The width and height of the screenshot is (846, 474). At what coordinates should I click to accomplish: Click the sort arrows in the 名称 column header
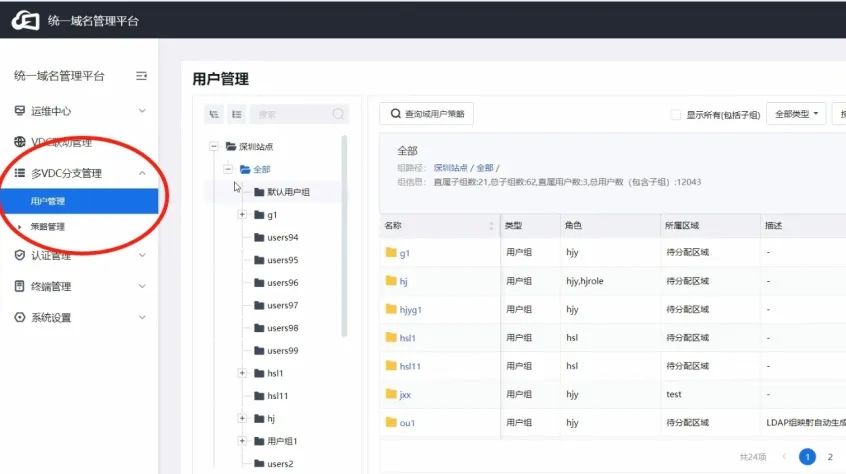coord(491,226)
